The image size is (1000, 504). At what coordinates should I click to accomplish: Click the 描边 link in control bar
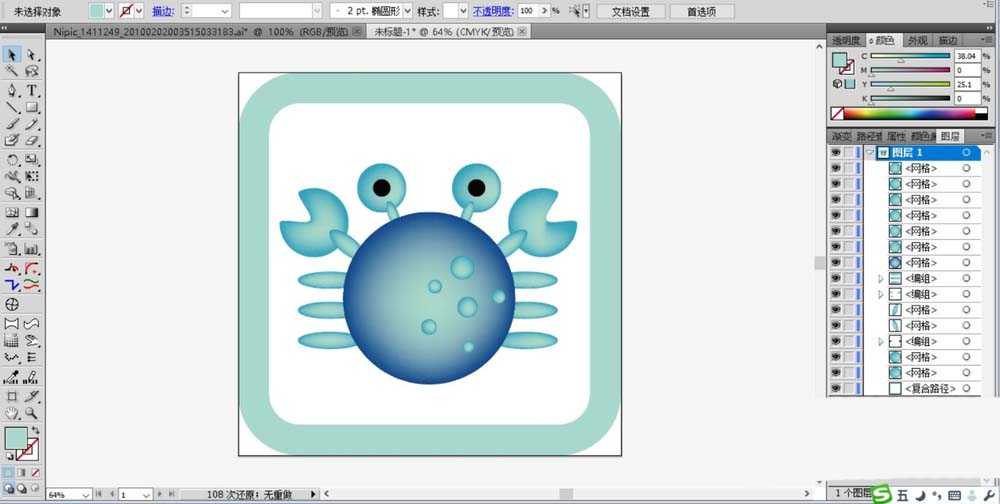(x=163, y=11)
